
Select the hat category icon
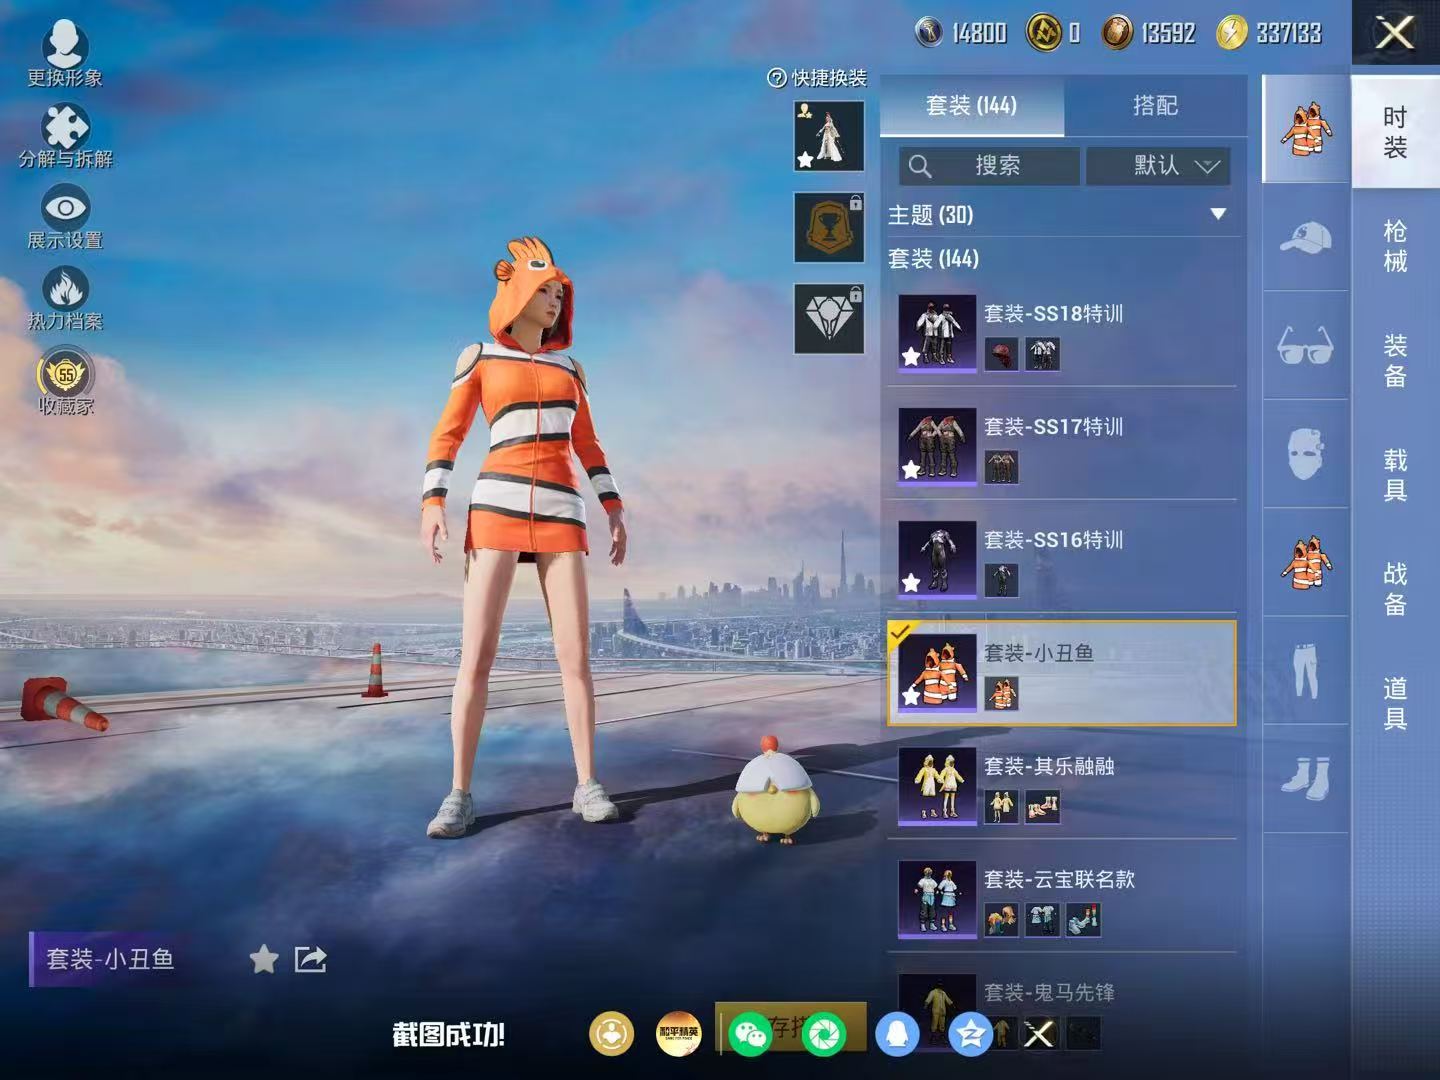[x=1306, y=238]
